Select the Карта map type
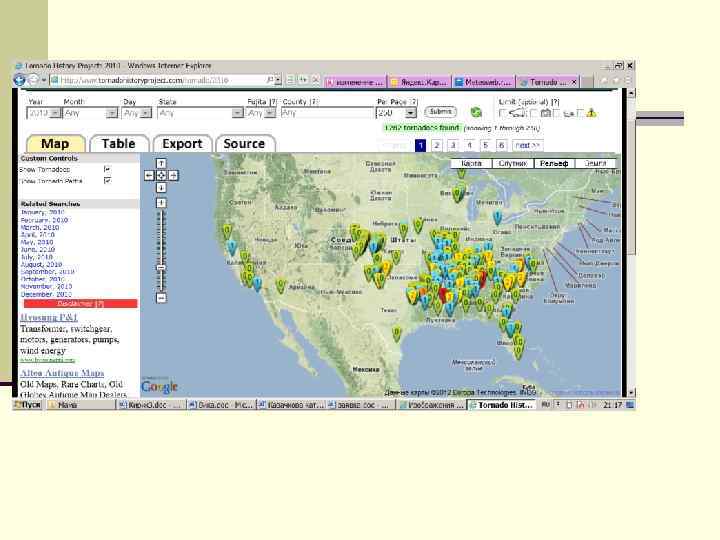 click(x=471, y=163)
